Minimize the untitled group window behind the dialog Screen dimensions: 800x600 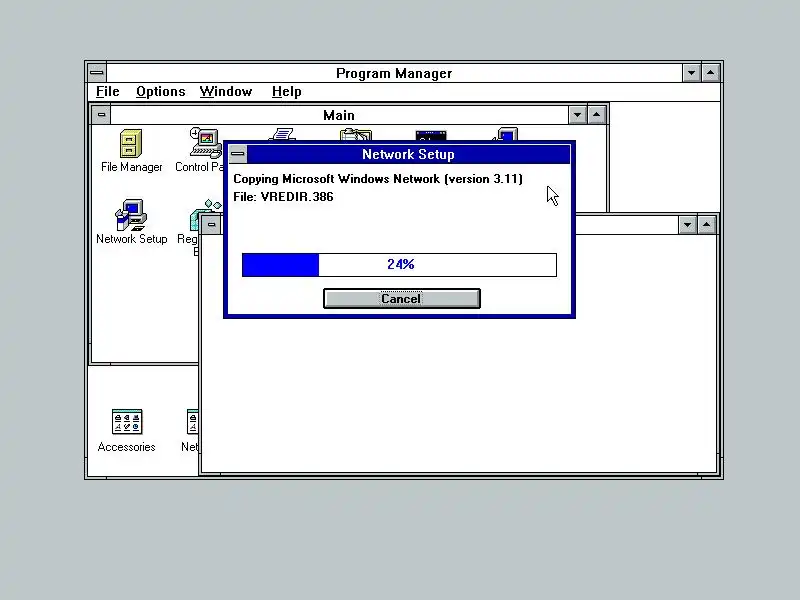pos(687,224)
